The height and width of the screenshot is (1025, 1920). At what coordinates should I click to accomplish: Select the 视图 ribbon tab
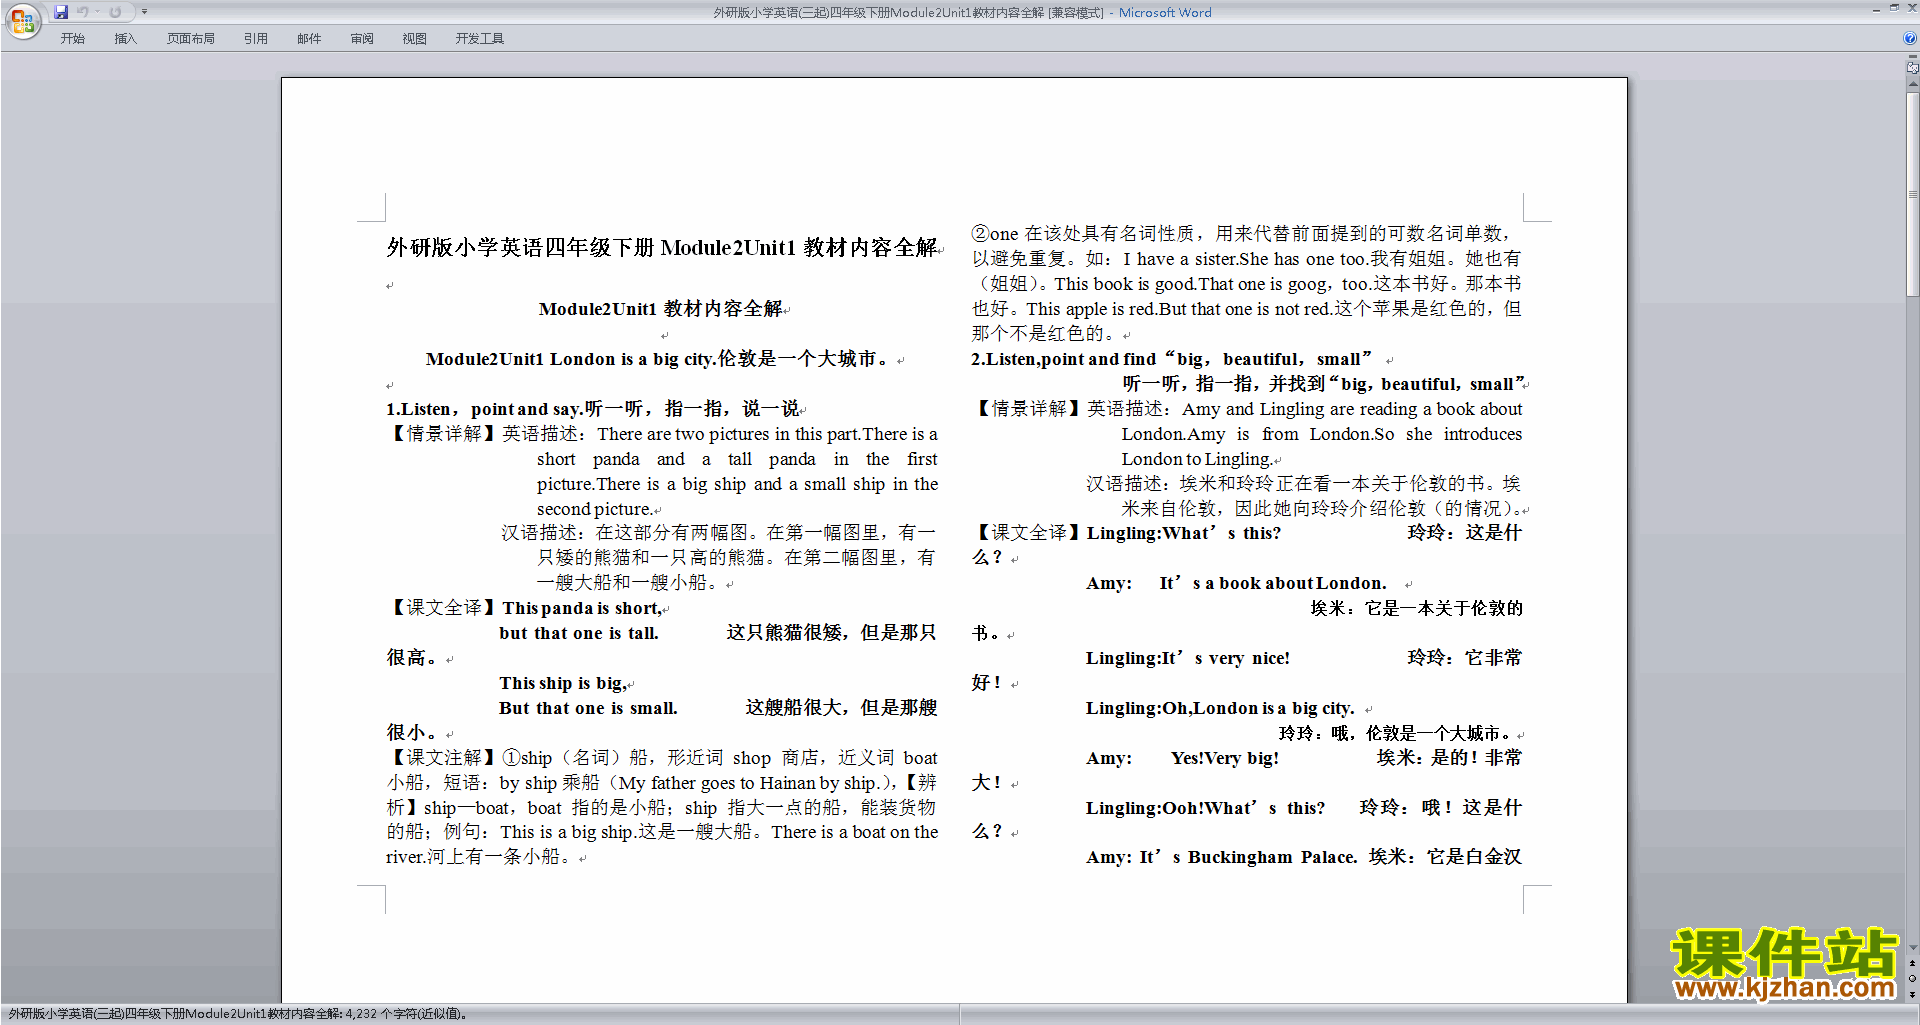(x=415, y=39)
